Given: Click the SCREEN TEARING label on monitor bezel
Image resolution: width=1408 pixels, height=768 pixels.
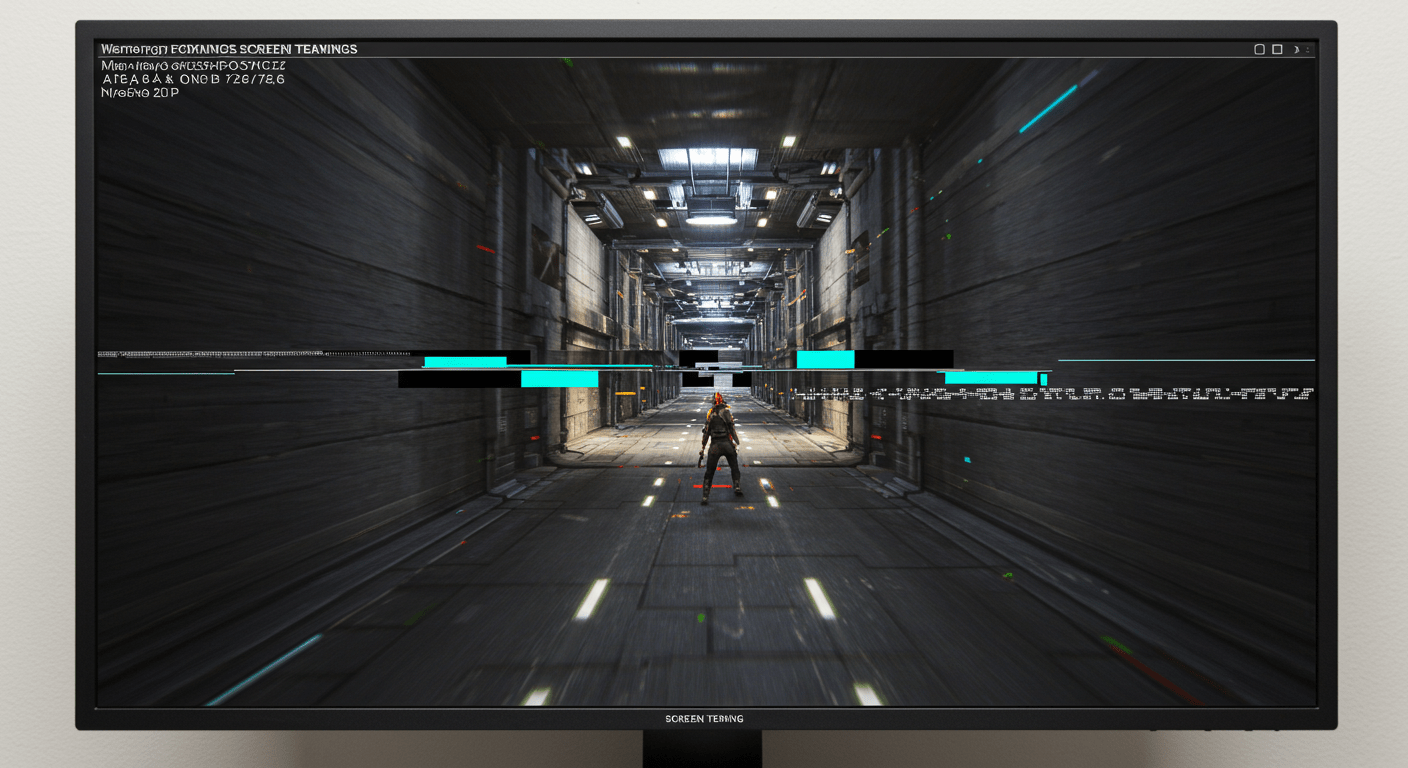Looking at the screenshot, I should click(x=704, y=719).
